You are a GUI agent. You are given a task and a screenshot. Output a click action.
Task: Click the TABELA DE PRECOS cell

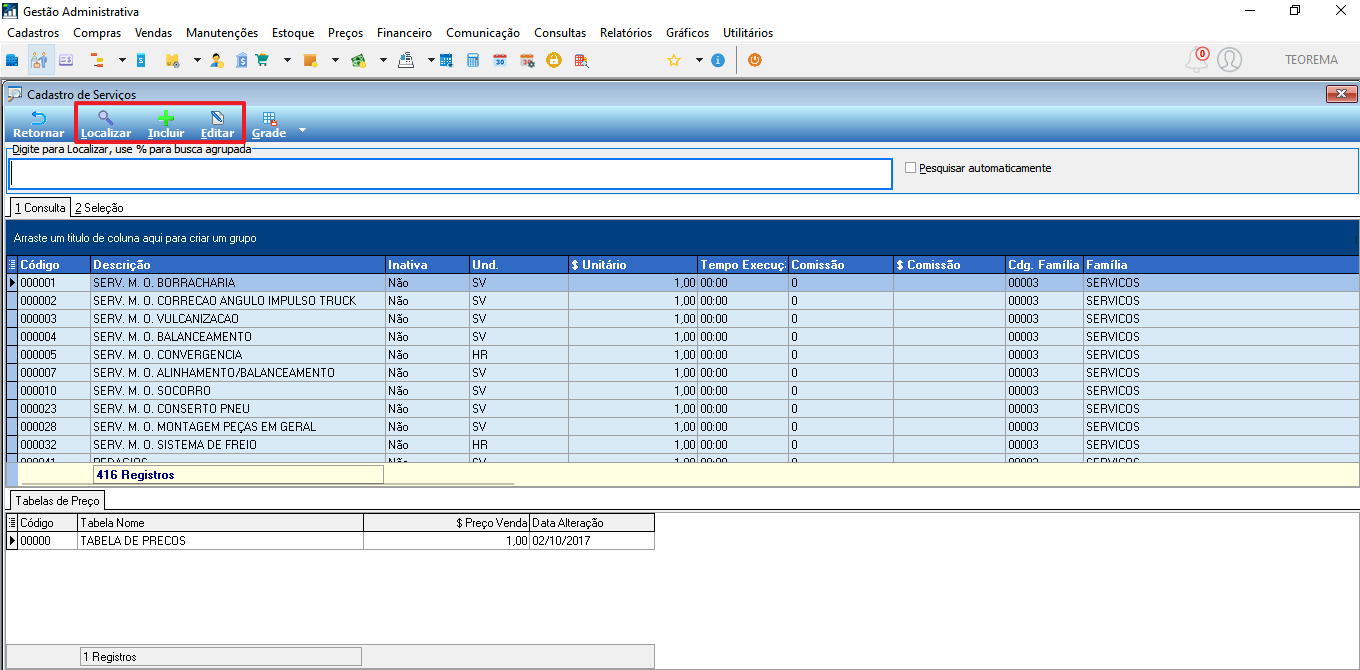pyautogui.click(x=220, y=541)
